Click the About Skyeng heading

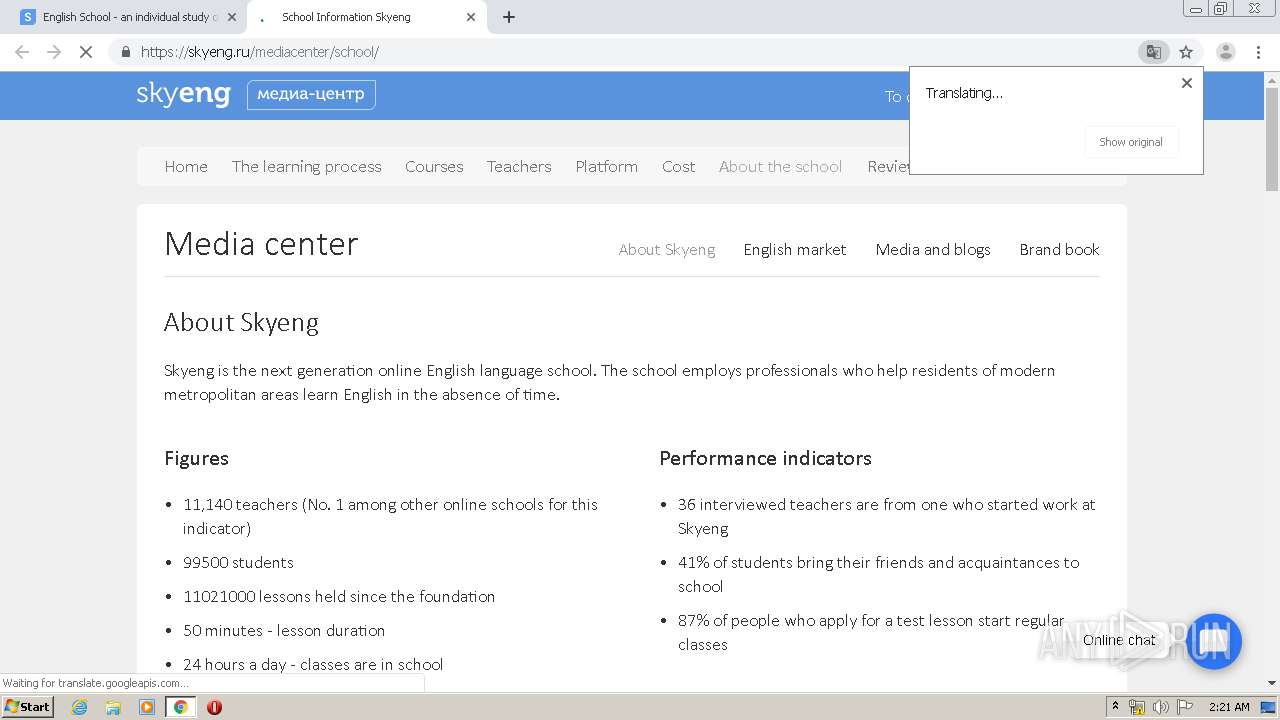pyautogui.click(x=241, y=322)
